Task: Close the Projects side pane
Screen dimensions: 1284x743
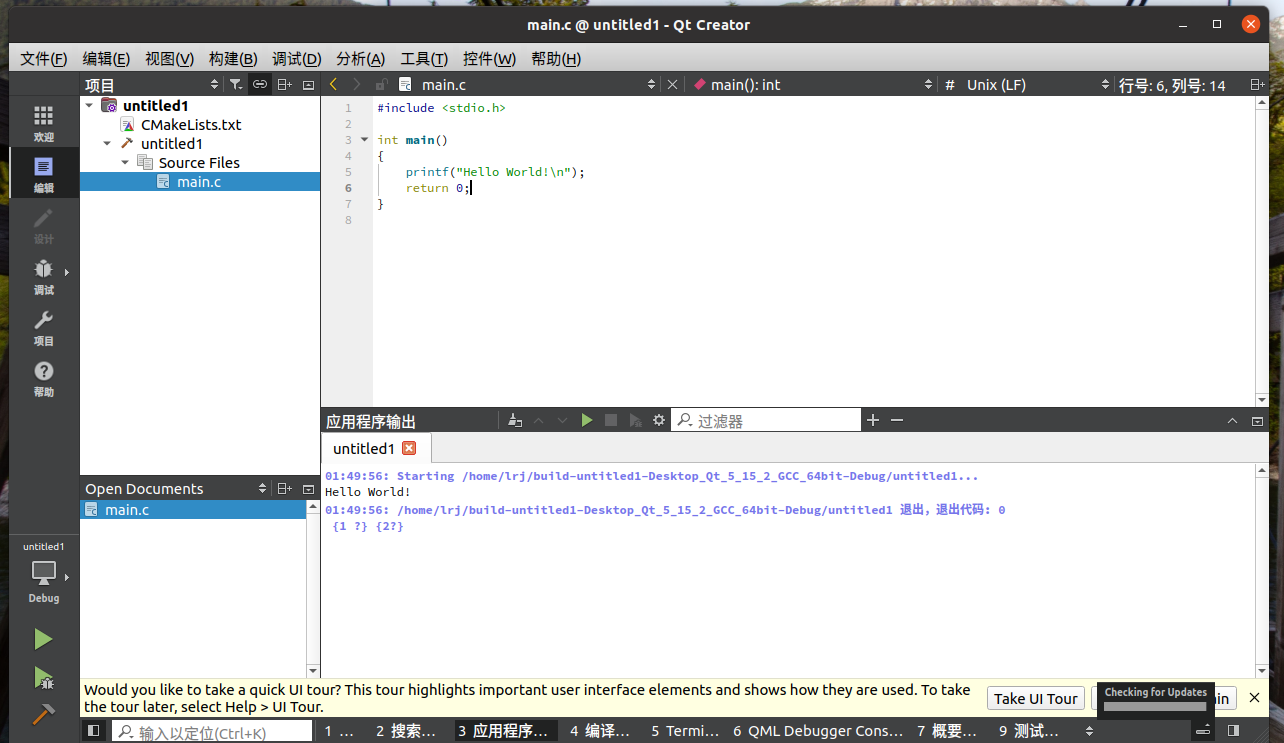Action: pos(308,85)
